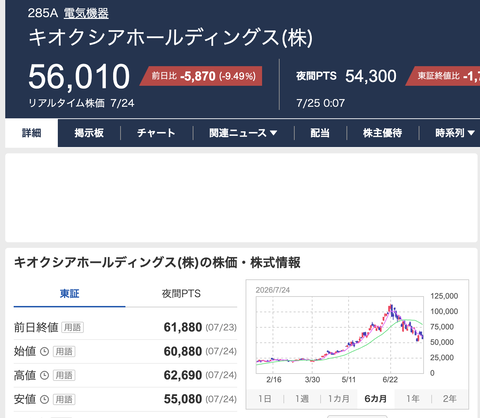
Task: Click the clock icon beside 安値
Action: 44,399
